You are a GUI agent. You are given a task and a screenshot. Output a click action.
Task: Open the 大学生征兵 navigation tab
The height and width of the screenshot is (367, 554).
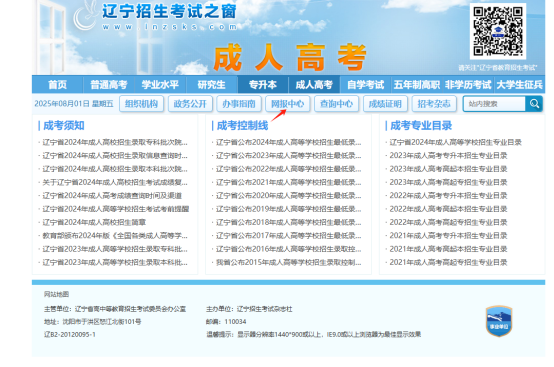[519, 85]
